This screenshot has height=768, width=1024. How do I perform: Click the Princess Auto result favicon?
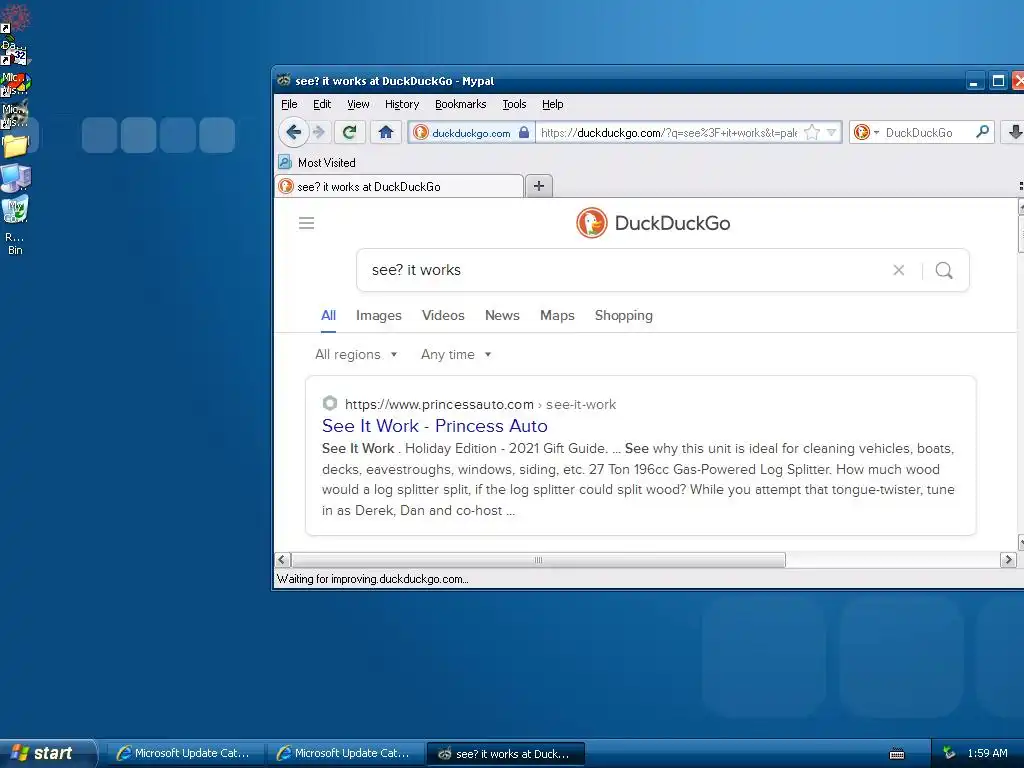[x=330, y=404]
